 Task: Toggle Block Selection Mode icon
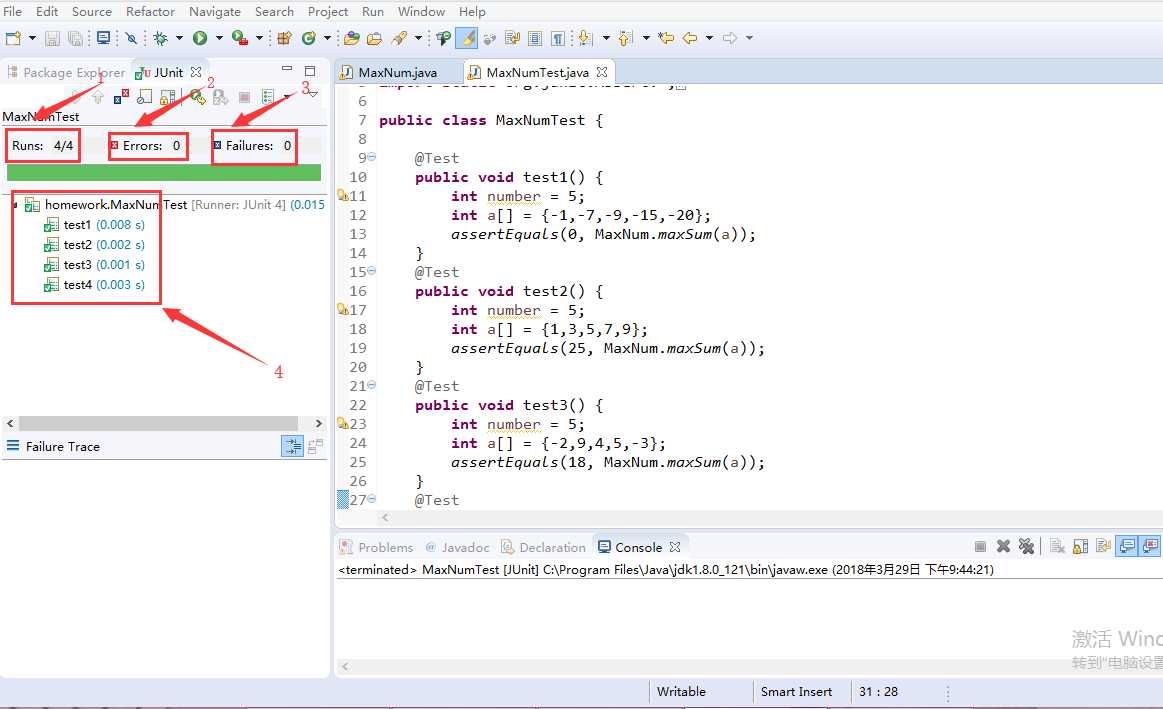[535, 38]
